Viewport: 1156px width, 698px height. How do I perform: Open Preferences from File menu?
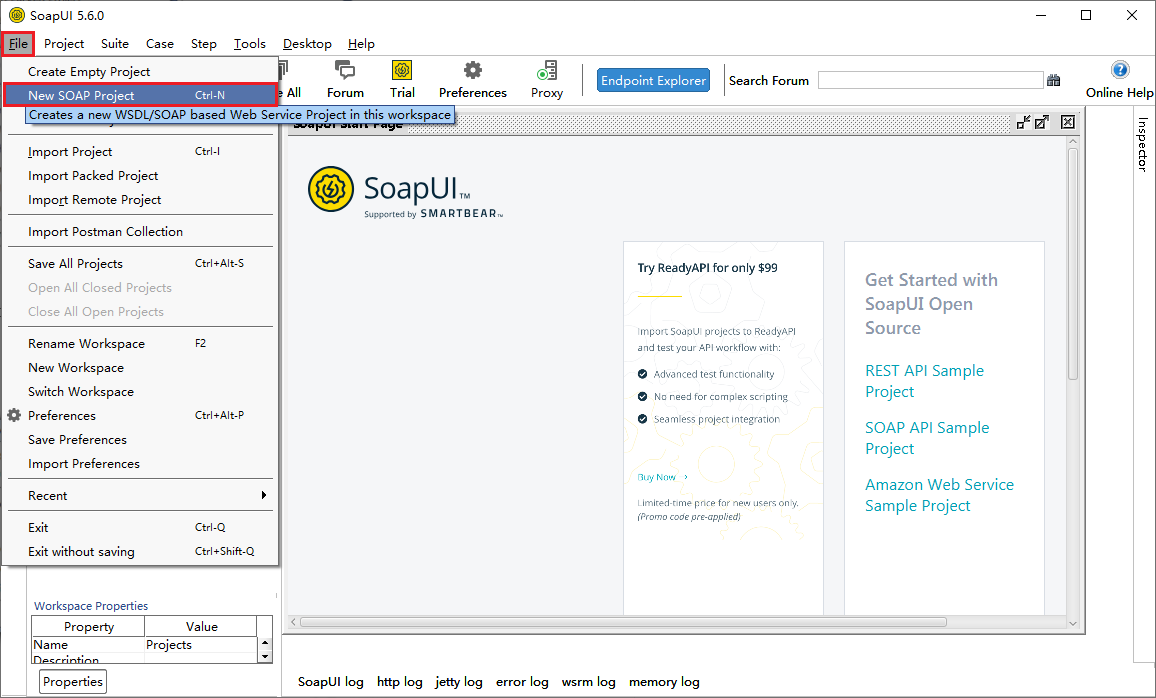(x=140, y=416)
